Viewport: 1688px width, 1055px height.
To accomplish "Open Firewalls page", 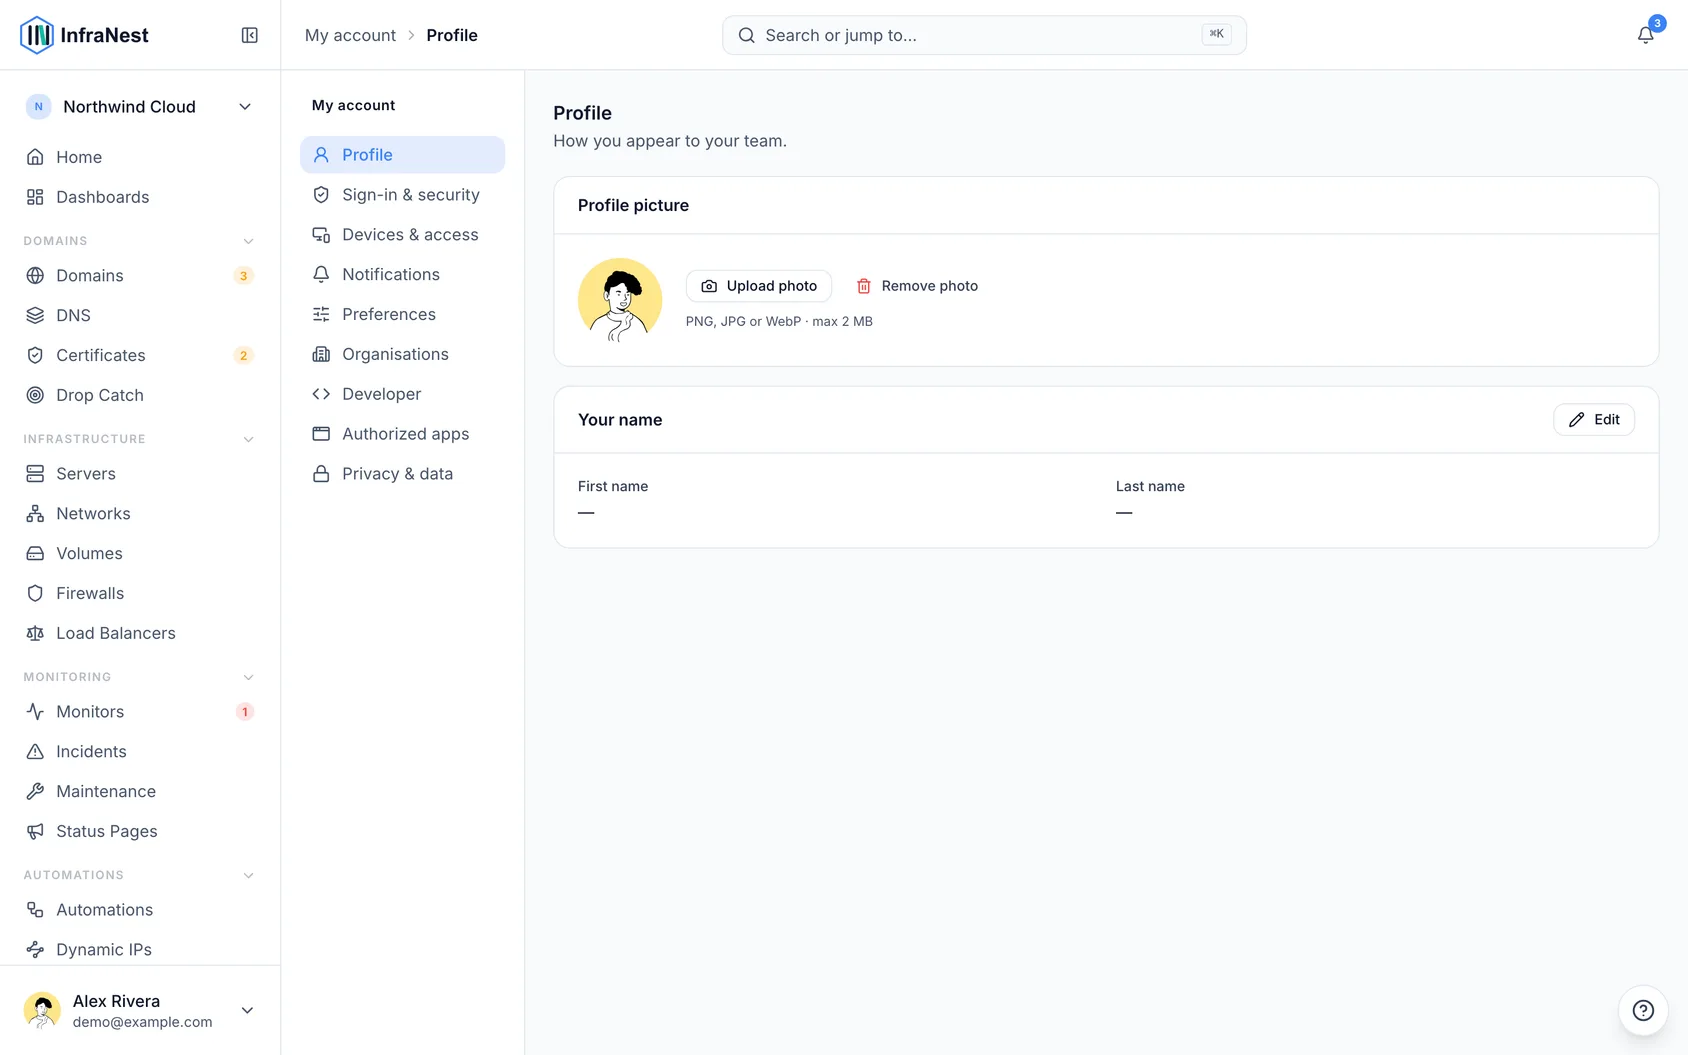I will pos(140,593).
